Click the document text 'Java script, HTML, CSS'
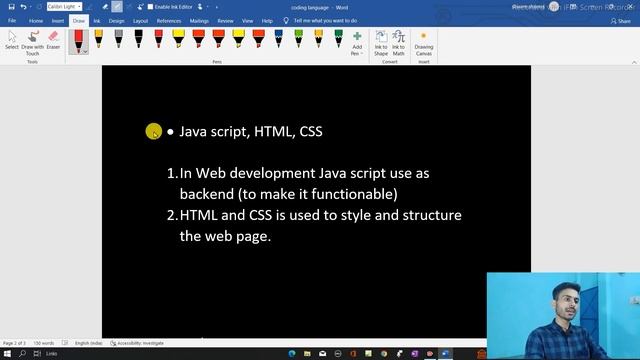Screen dimensions: 640x360 point(251,131)
